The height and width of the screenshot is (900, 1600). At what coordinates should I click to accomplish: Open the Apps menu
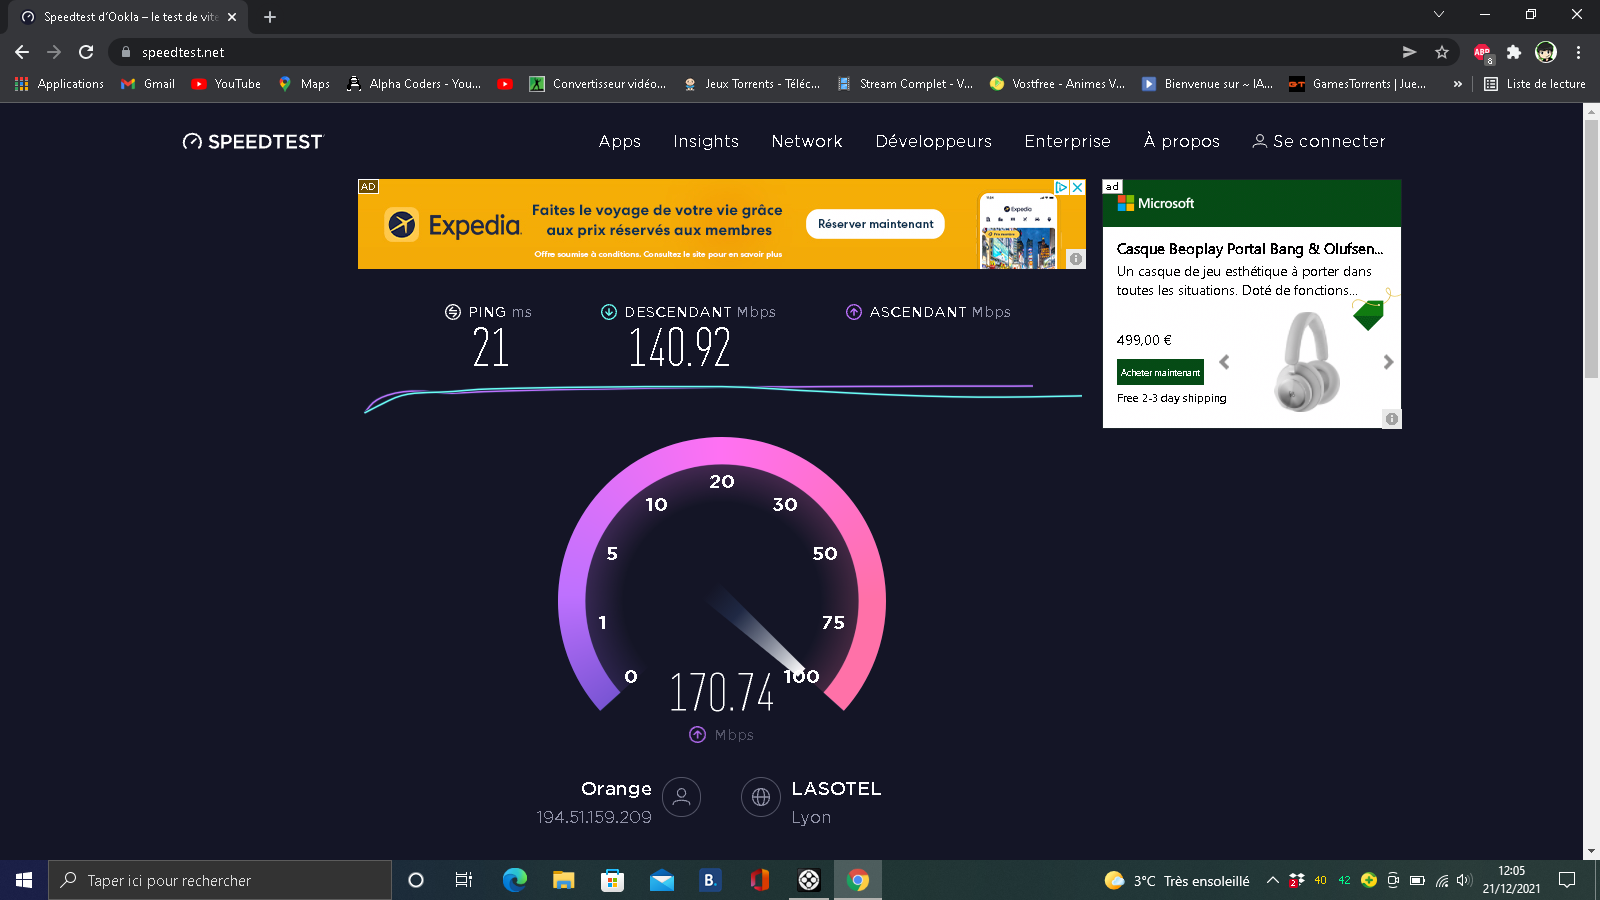point(620,141)
